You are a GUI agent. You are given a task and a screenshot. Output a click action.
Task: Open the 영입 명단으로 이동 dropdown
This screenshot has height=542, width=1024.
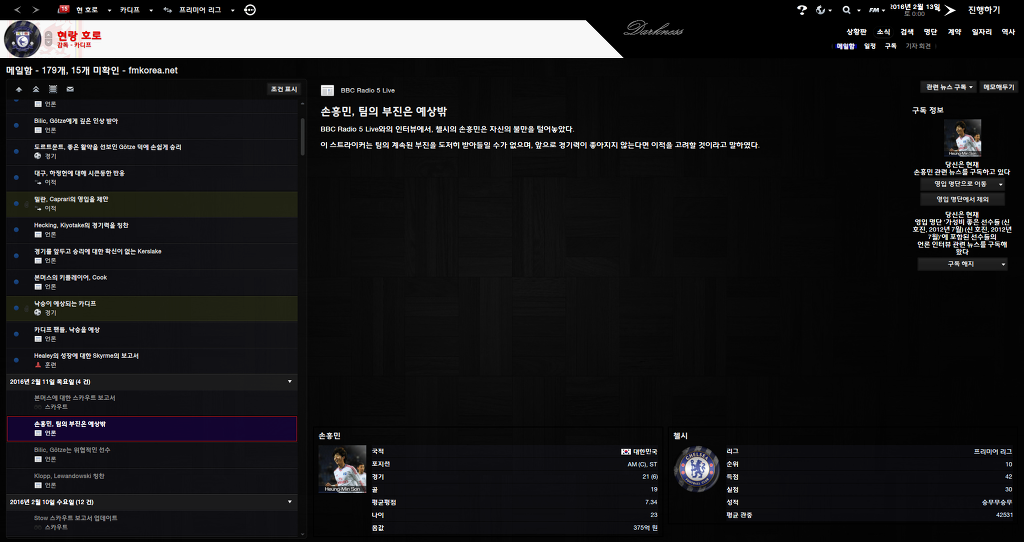pos(962,184)
